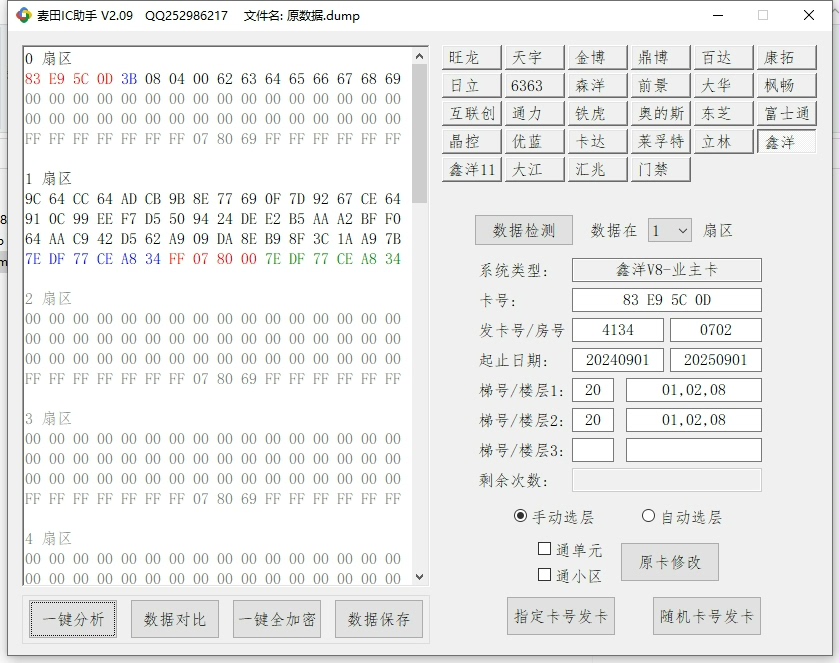Click the 鼎博 brand button
This screenshot has width=840, height=663.
click(661, 57)
